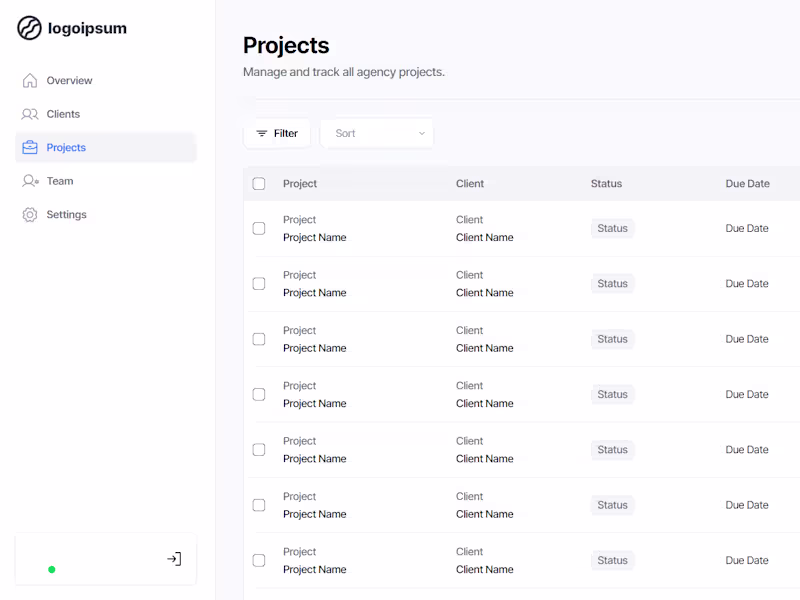The height and width of the screenshot is (600, 800).
Task: Check the select-all checkbox in table header
Action: [258, 184]
